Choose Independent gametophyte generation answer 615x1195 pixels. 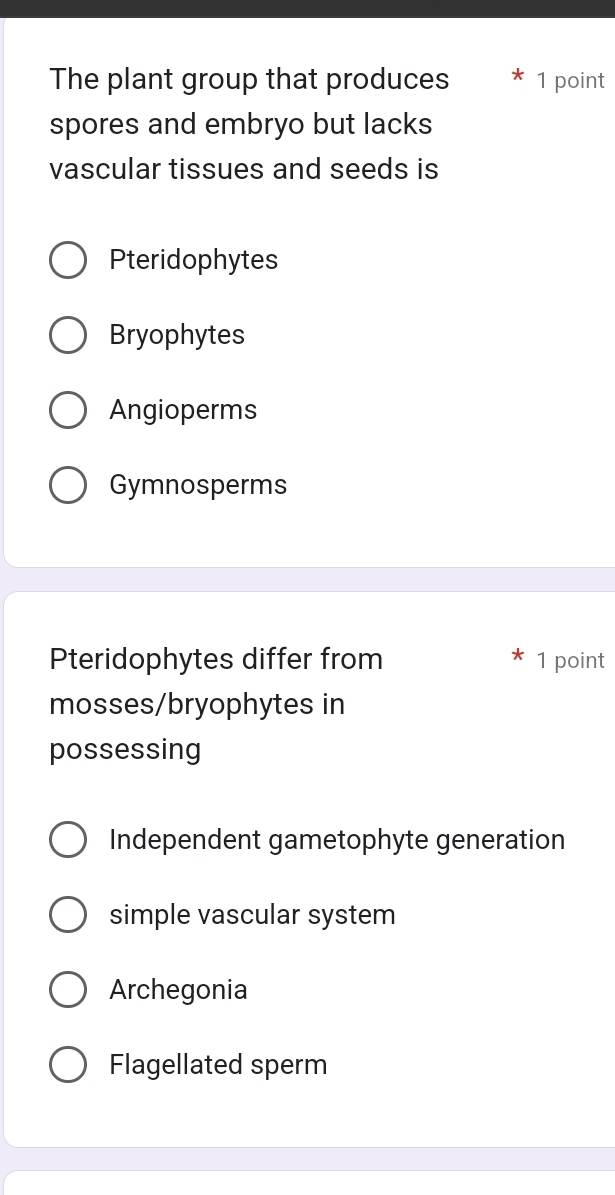[67, 839]
